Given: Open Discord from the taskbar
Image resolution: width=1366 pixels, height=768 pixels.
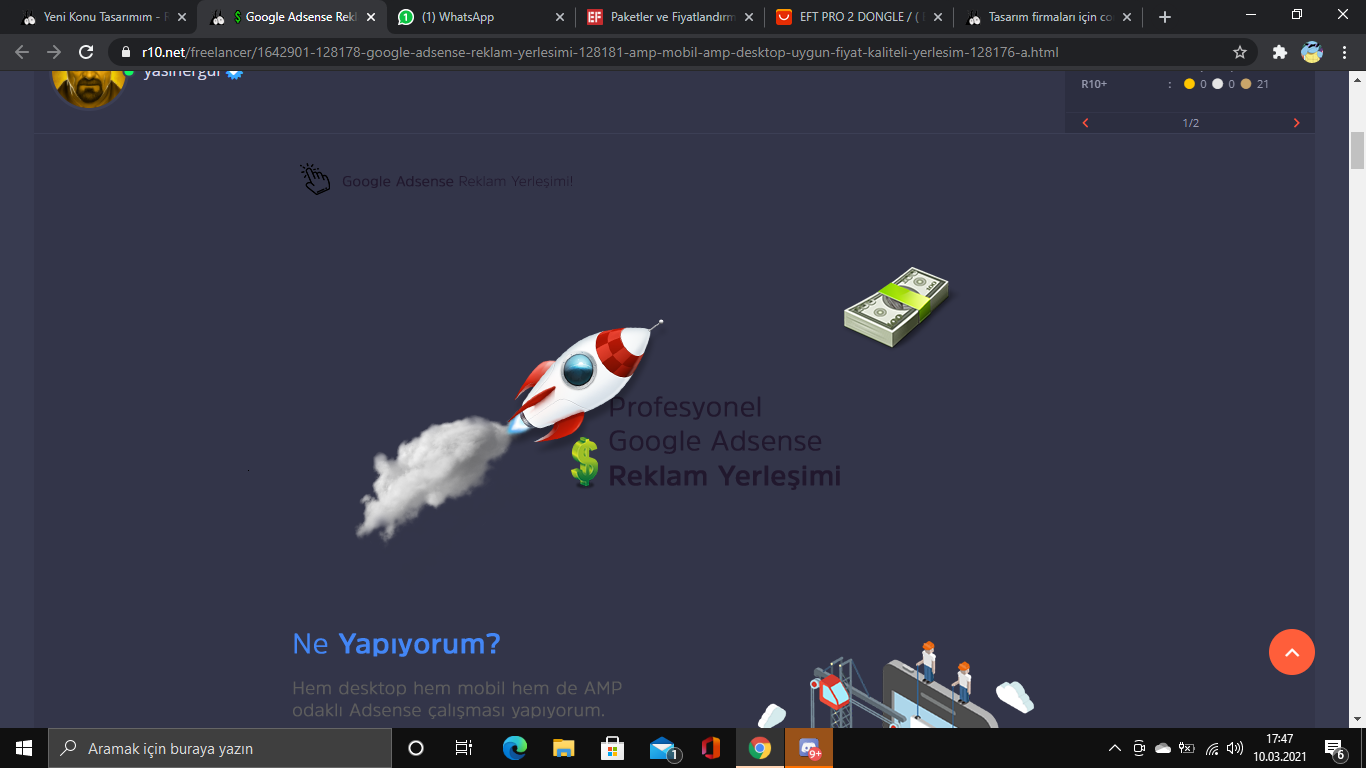Looking at the screenshot, I should pyautogui.click(x=809, y=748).
